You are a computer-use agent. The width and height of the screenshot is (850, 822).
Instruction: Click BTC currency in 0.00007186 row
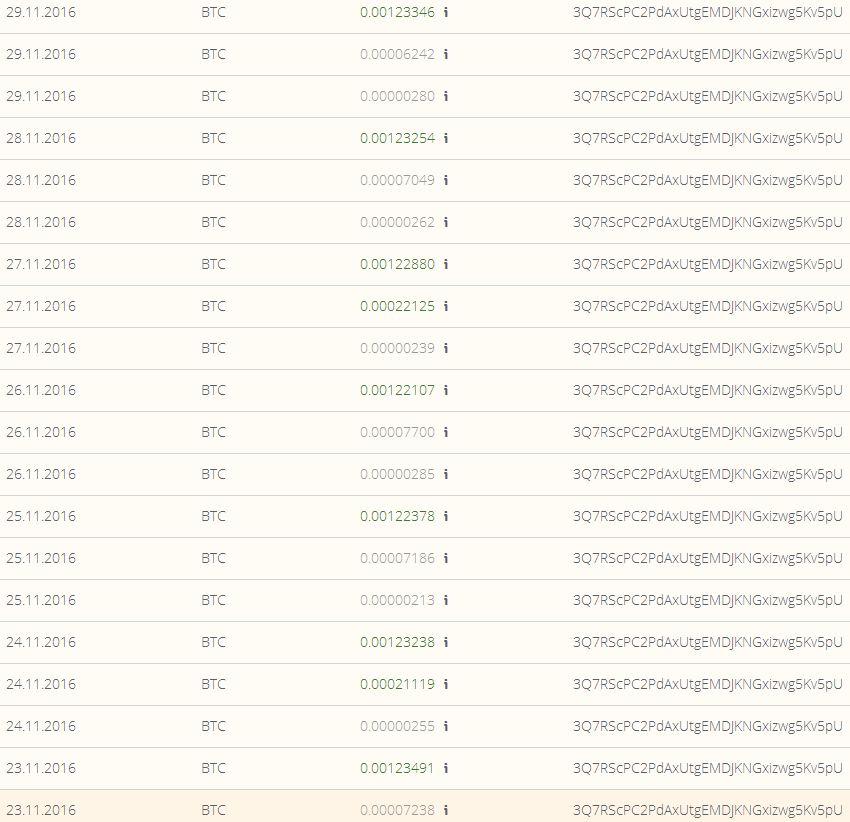tap(214, 558)
